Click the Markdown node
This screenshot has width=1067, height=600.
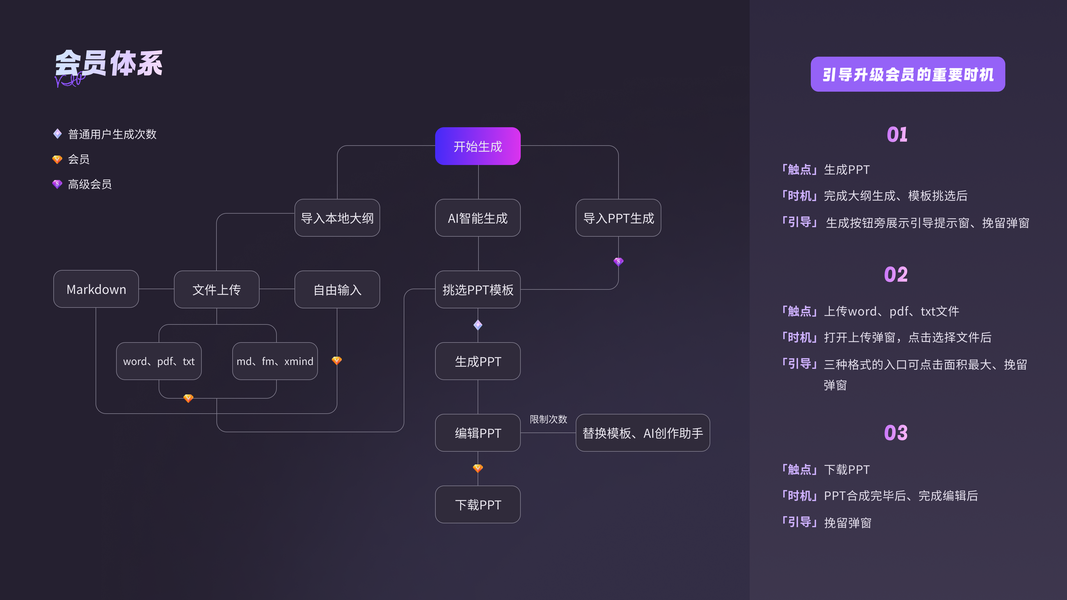[x=96, y=289]
